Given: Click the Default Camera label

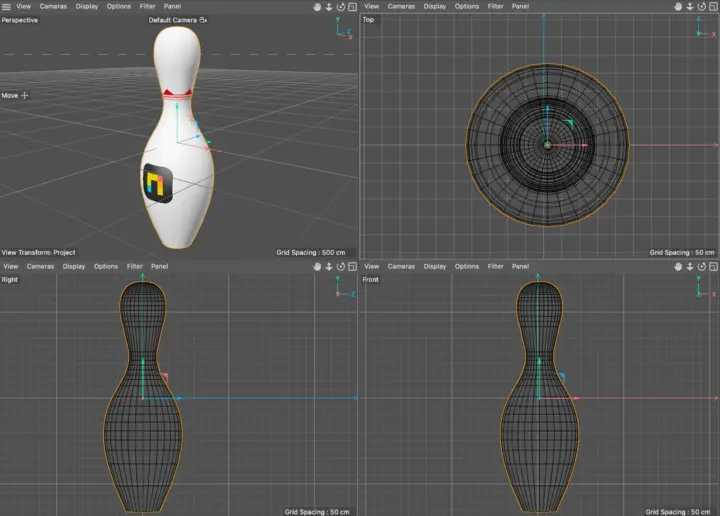Looking at the screenshot, I should 173,20.
